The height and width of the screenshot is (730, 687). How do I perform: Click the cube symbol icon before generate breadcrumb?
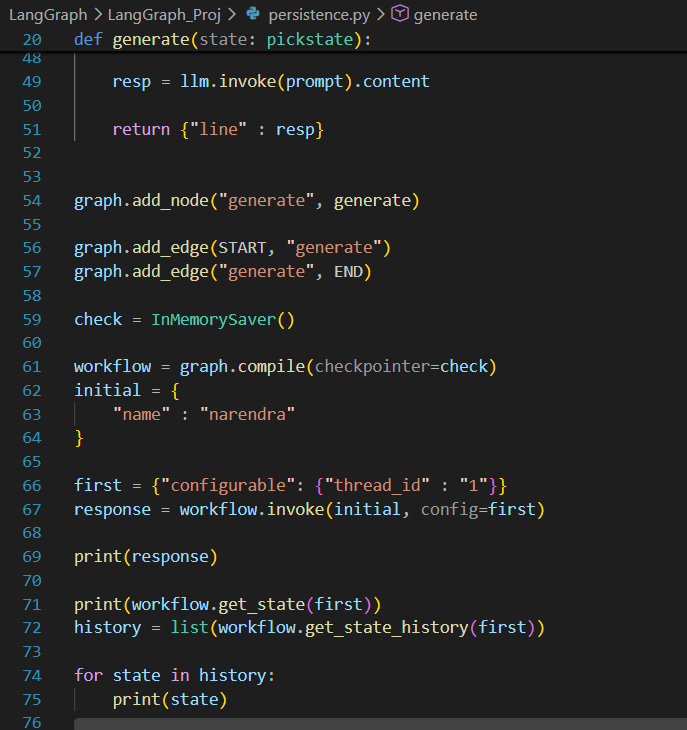tap(399, 14)
